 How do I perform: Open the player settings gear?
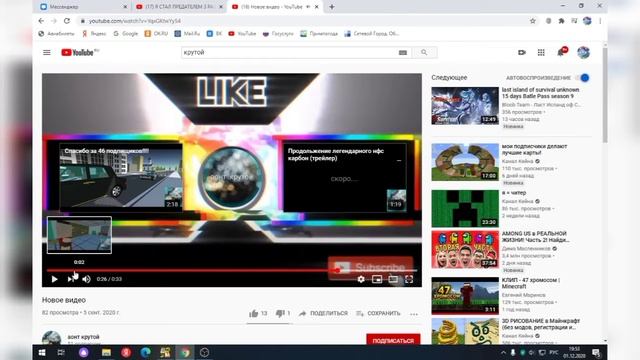[361, 279]
